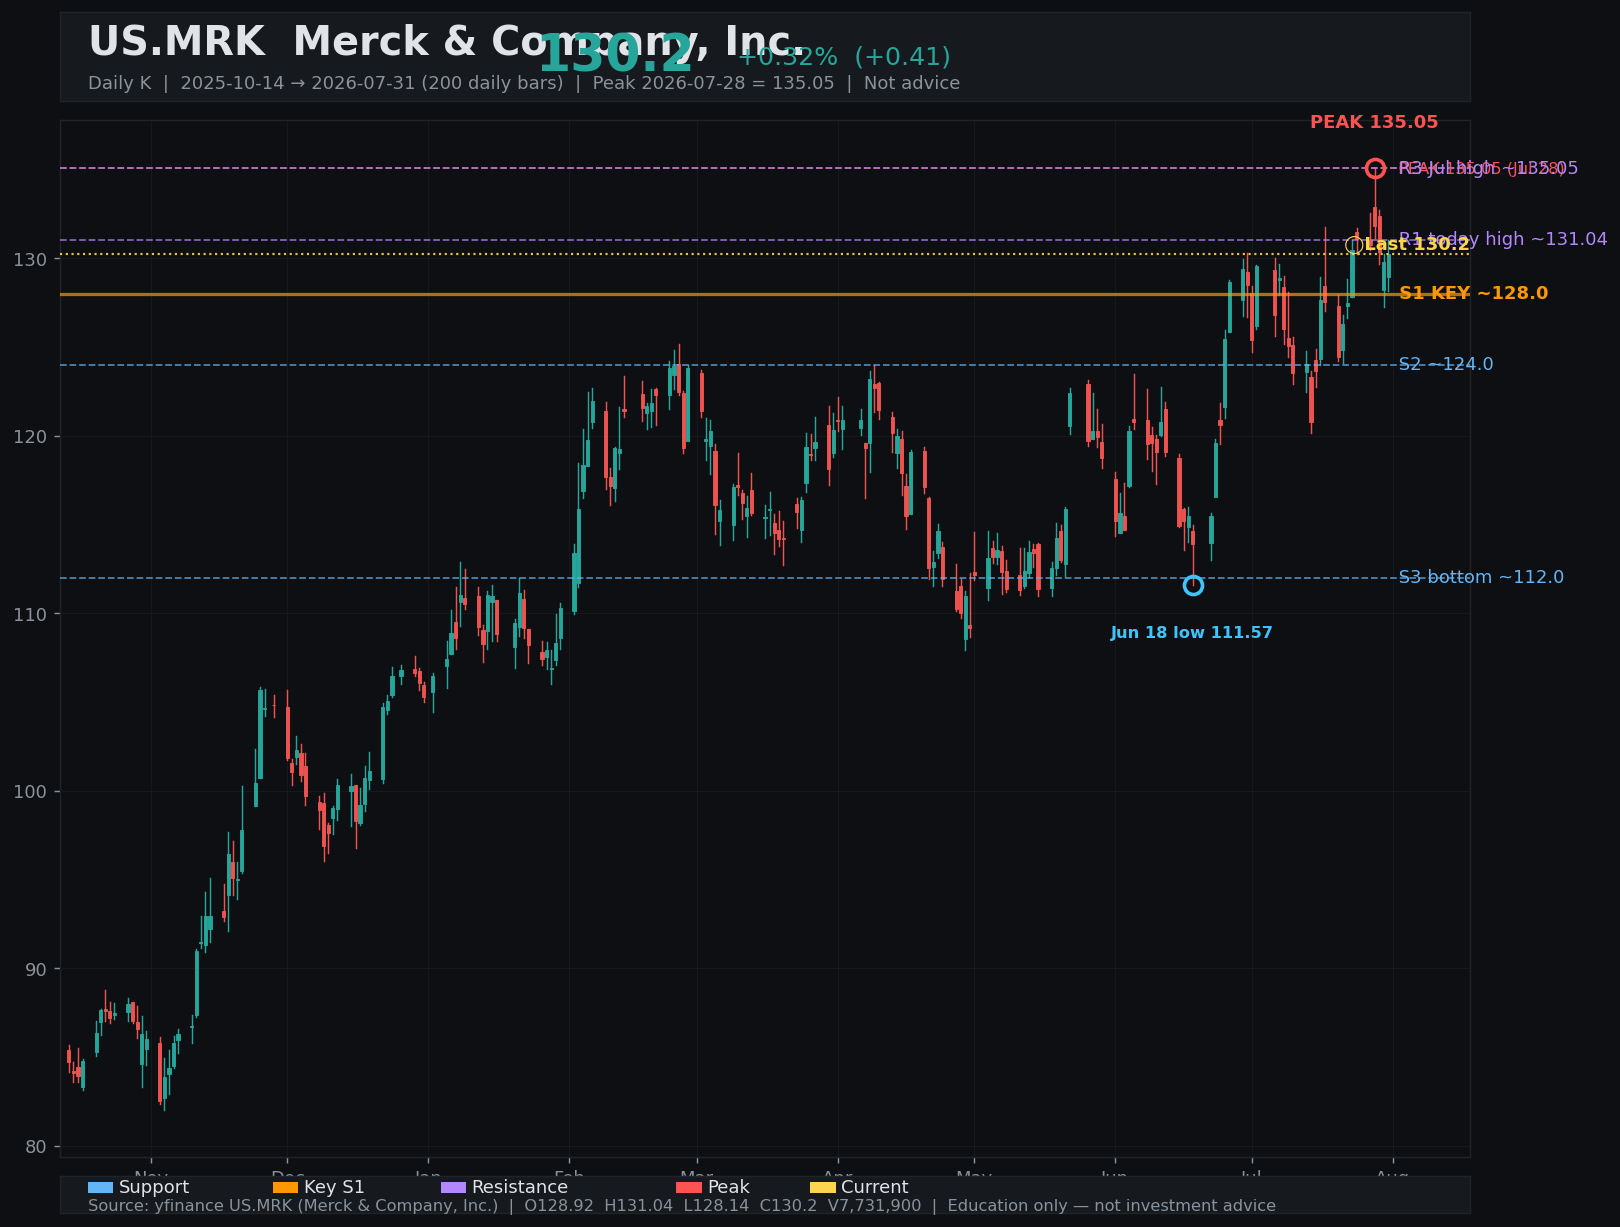This screenshot has width=1620, height=1227.
Task: Click the "Current" legend text
Action: click(x=875, y=1188)
